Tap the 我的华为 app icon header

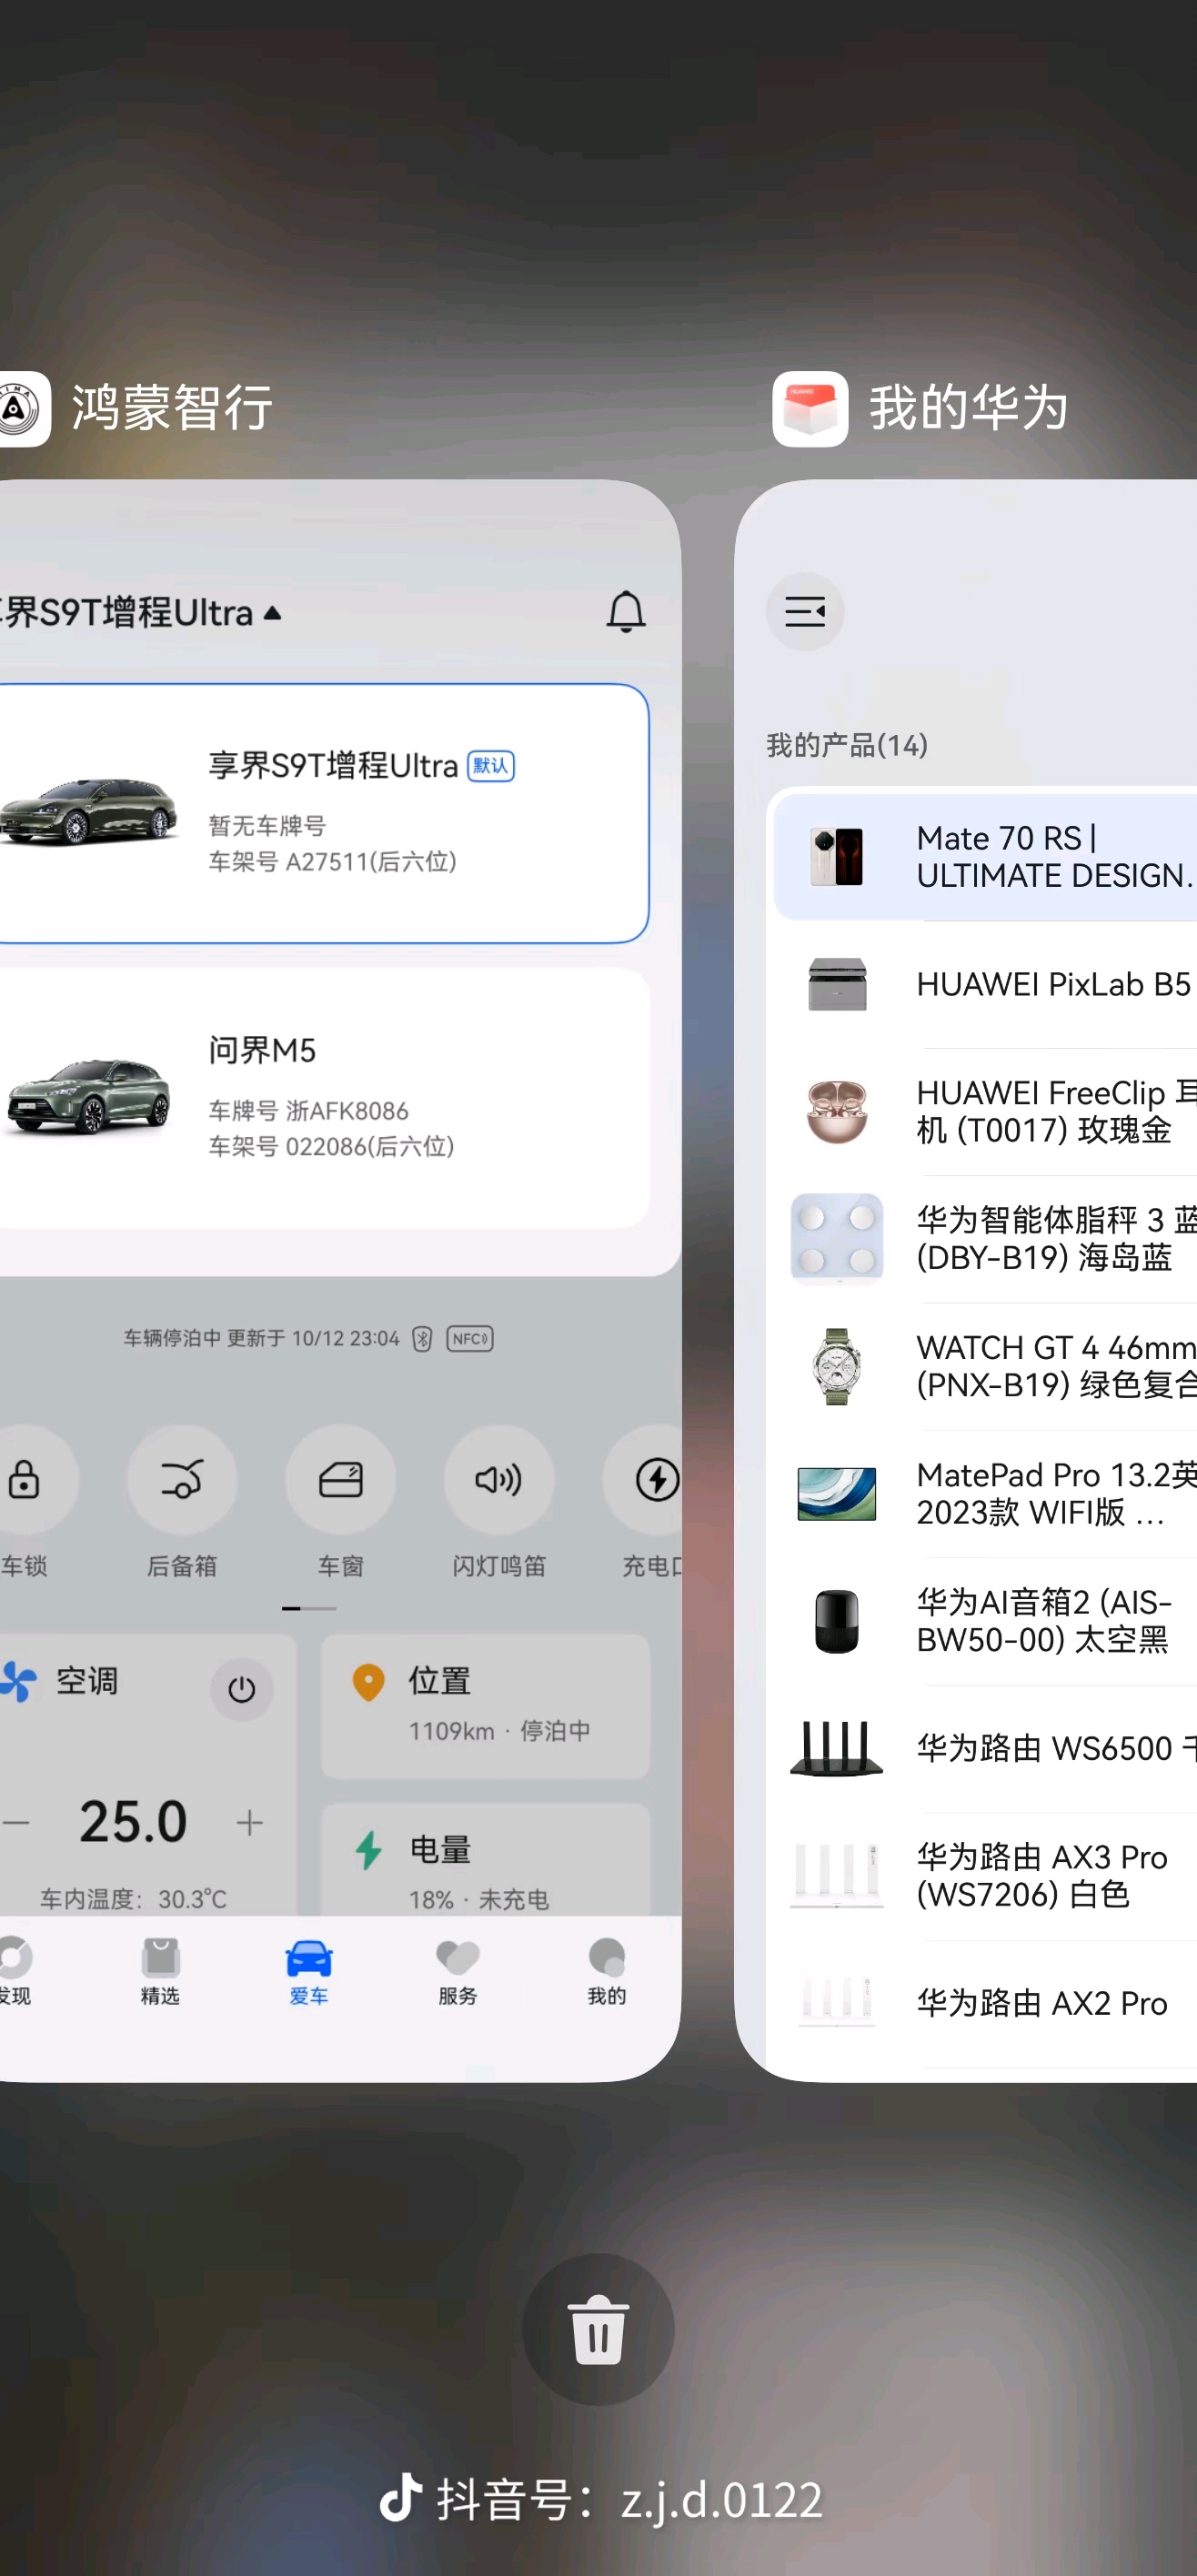pos(810,408)
